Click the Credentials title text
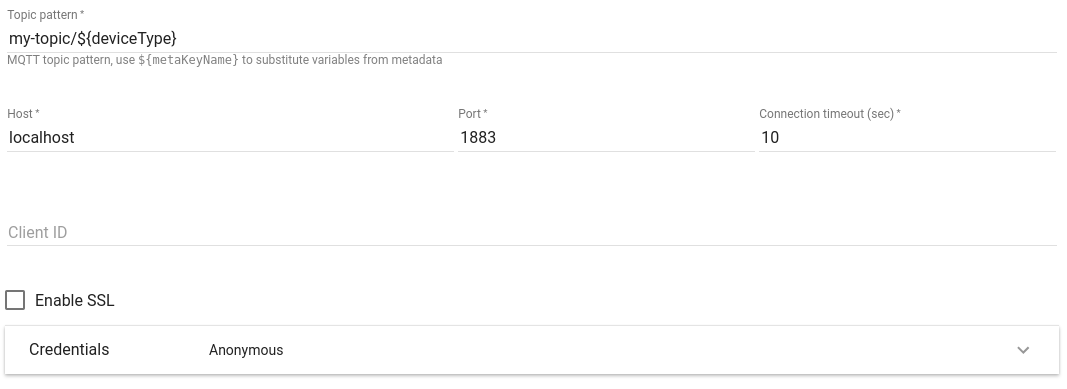The height and width of the screenshot is (389, 1067). (x=69, y=350)
